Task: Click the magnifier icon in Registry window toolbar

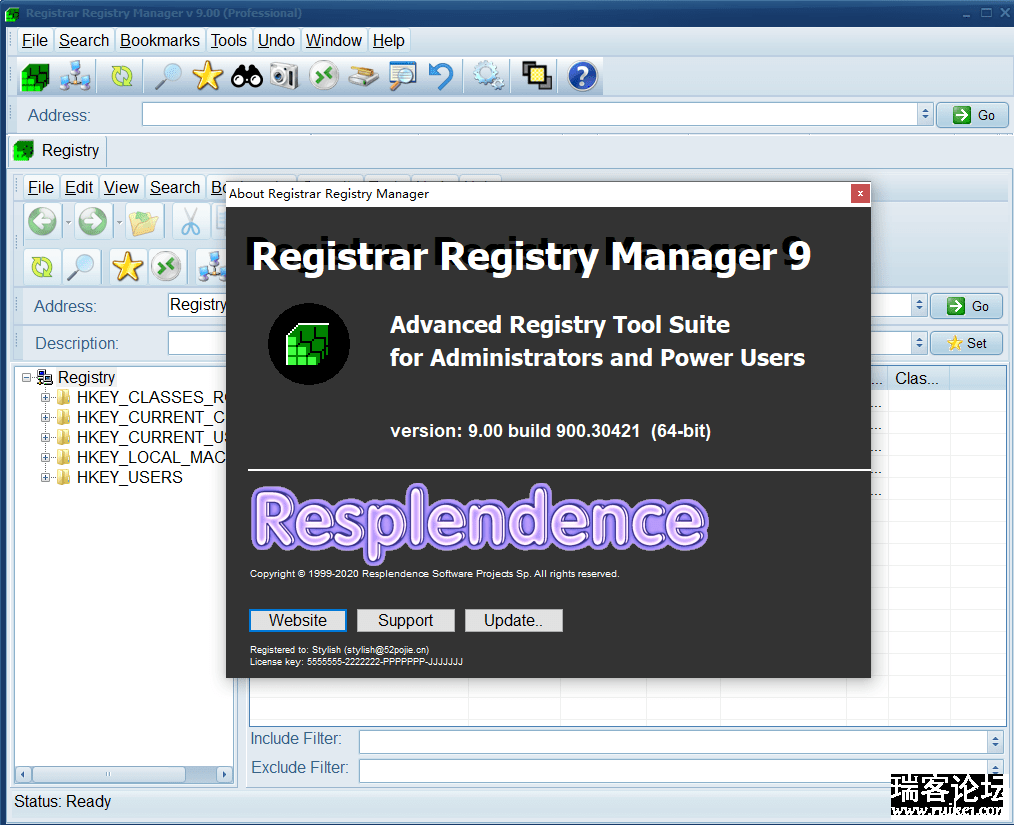Action: tap(81, 267)
